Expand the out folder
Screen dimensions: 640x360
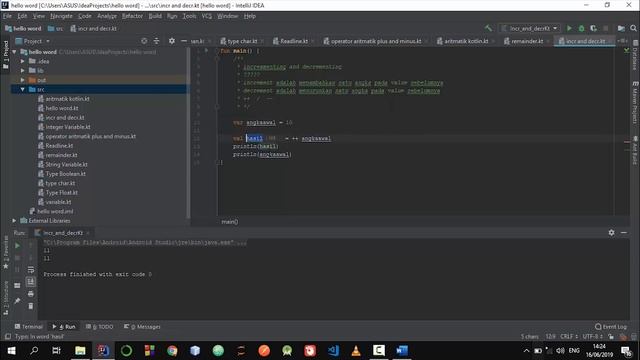point(23,80)
